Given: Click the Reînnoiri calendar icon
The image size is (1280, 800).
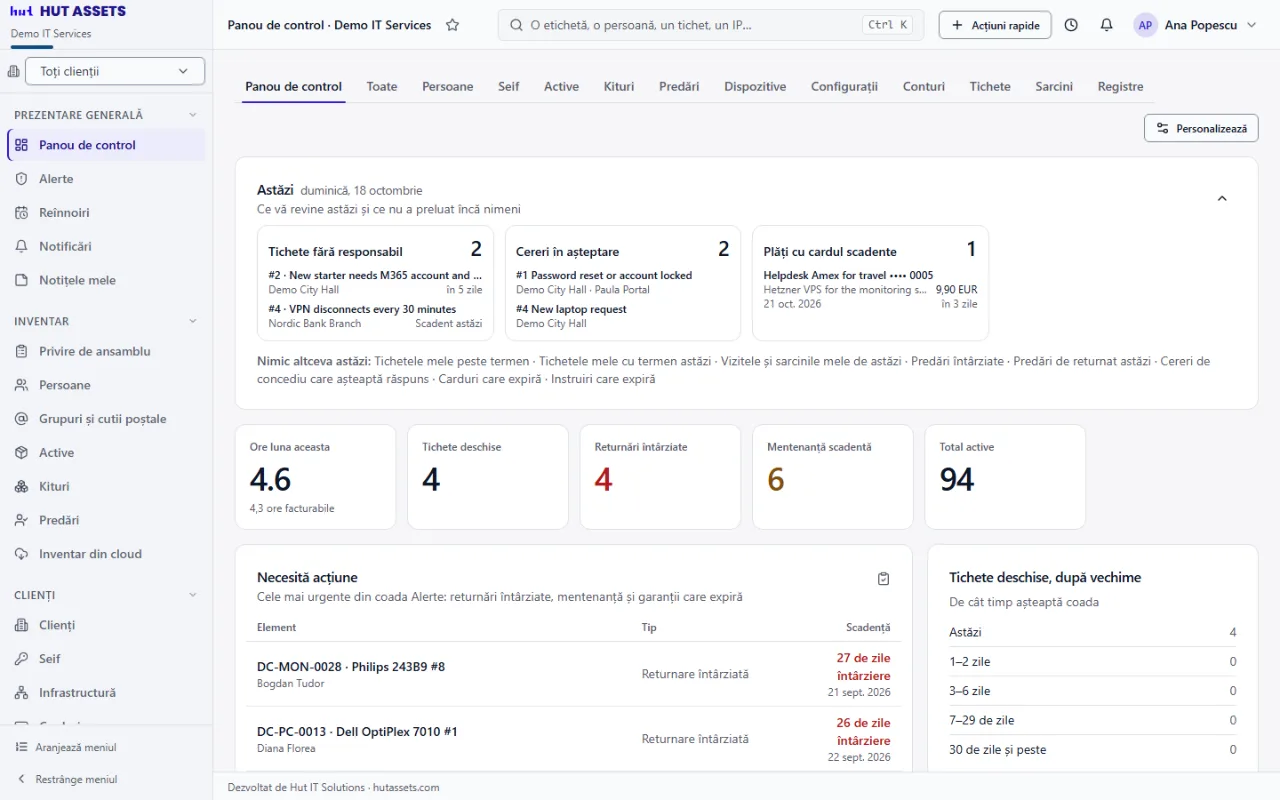Looking at the screenshot, I should (21, 213).
